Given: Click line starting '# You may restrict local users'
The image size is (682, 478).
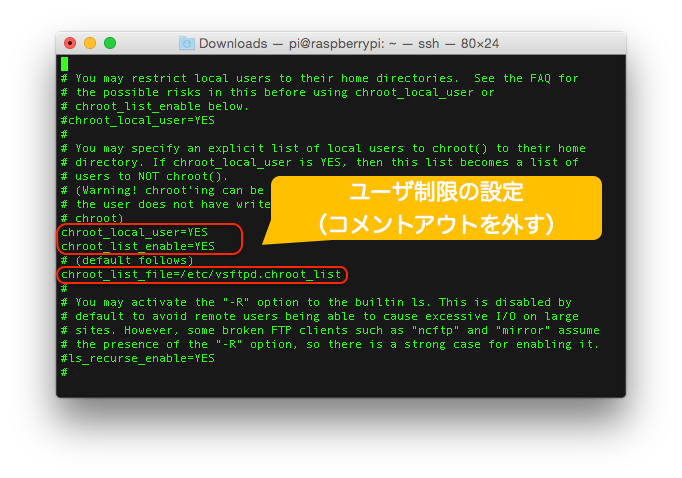Looking at the screenshot, I should (320, 78).
